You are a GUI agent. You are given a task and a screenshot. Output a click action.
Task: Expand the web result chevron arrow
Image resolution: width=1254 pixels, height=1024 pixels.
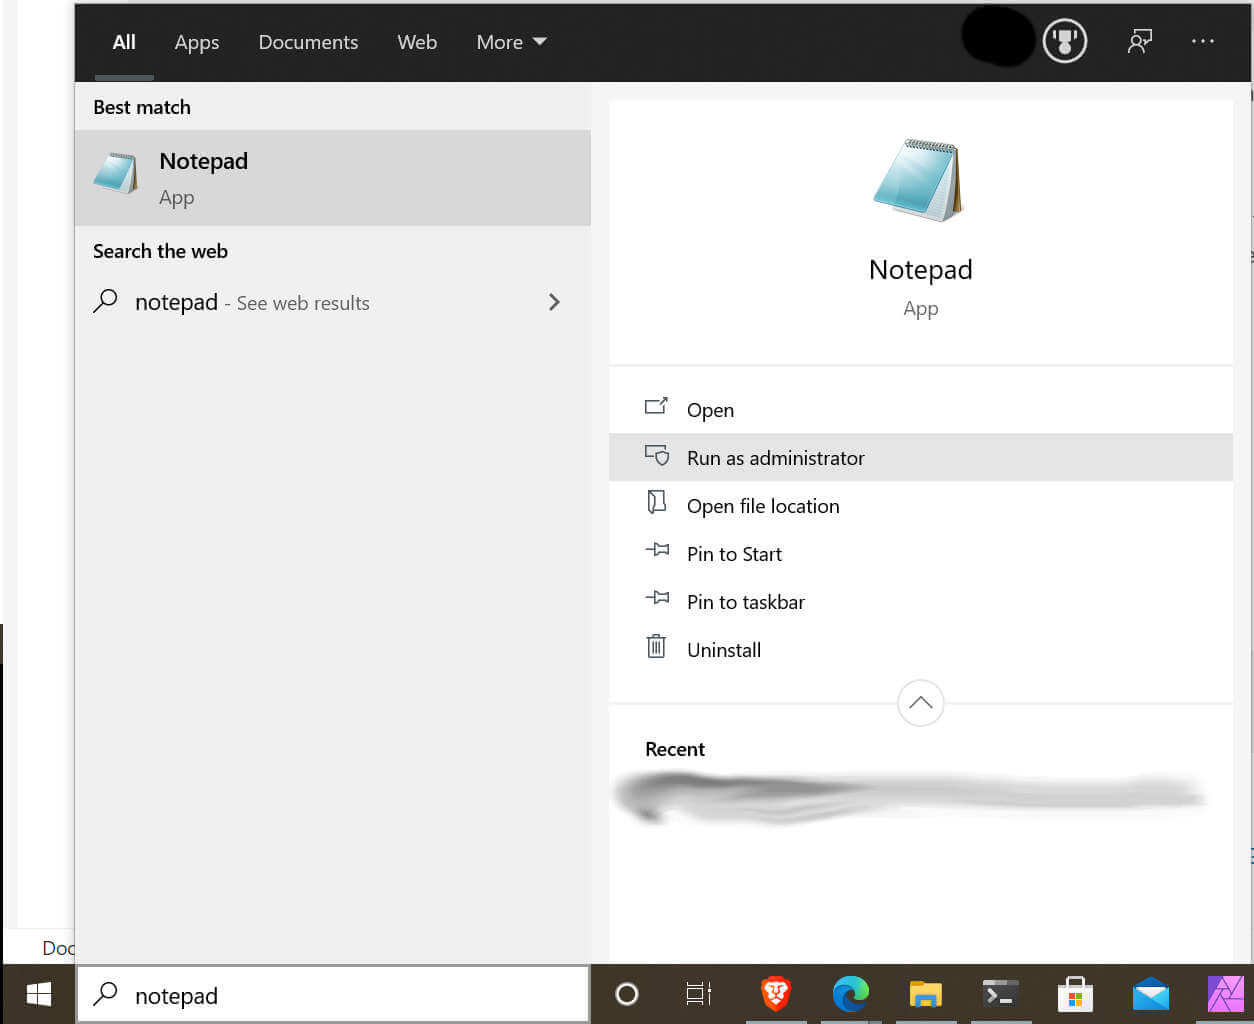(x=554, y=302)
